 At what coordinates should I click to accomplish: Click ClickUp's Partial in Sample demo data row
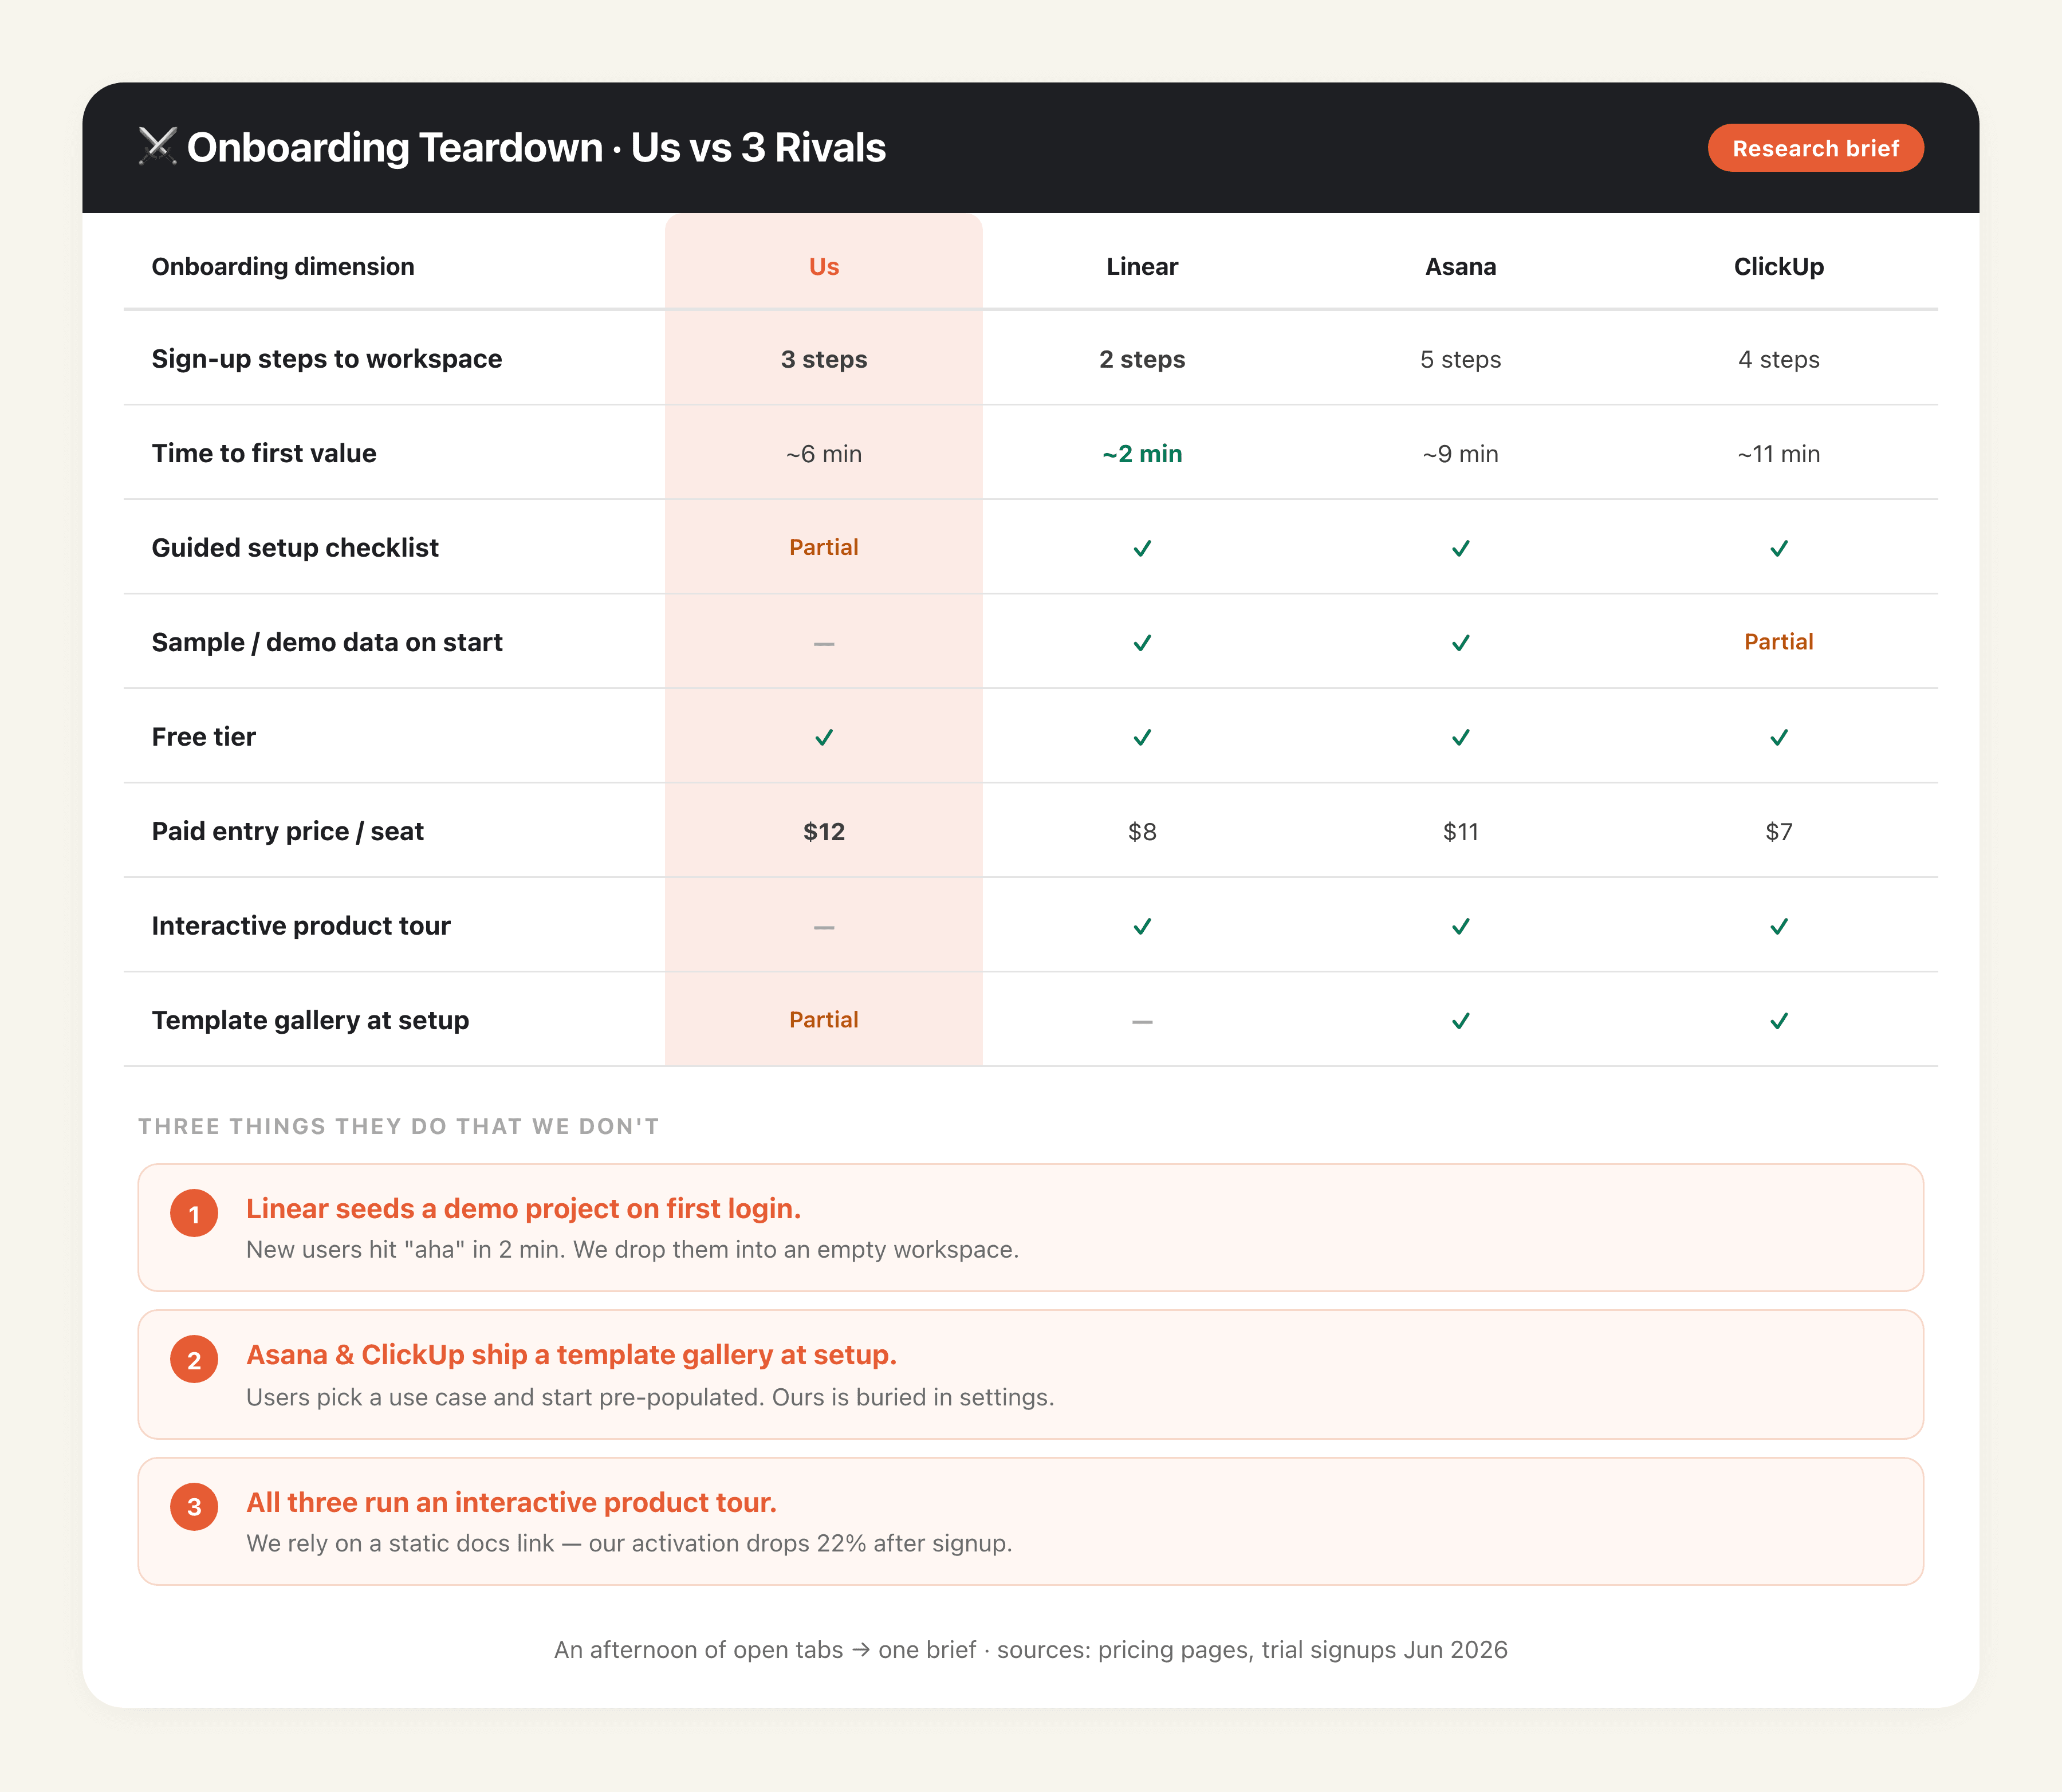coord(1778,642)
